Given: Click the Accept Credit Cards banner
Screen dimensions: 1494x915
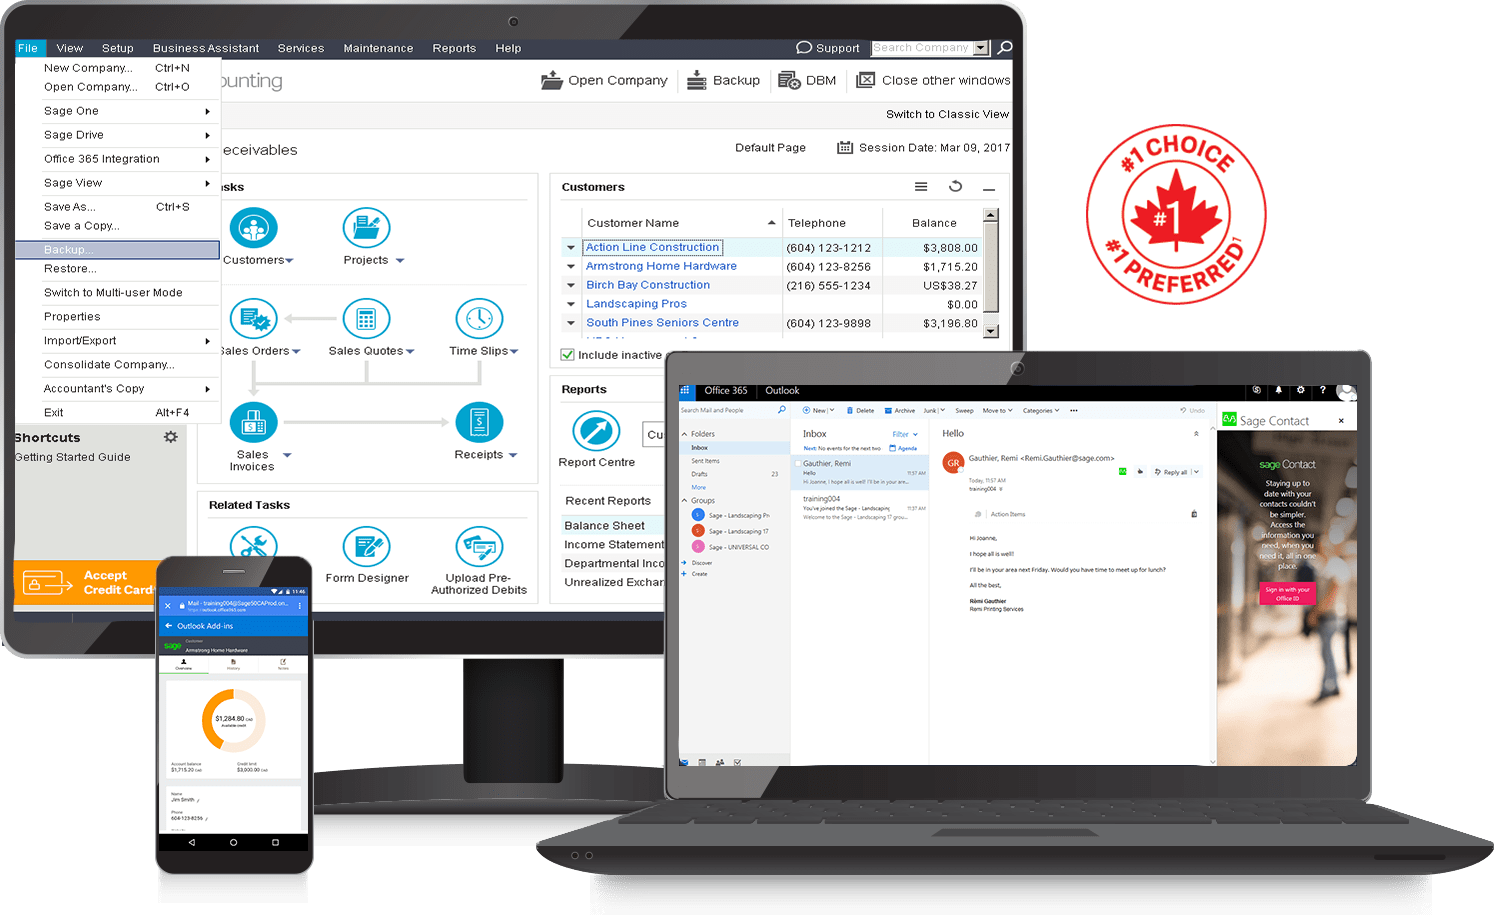Looking at the screenshot, I should click(86, 583).
